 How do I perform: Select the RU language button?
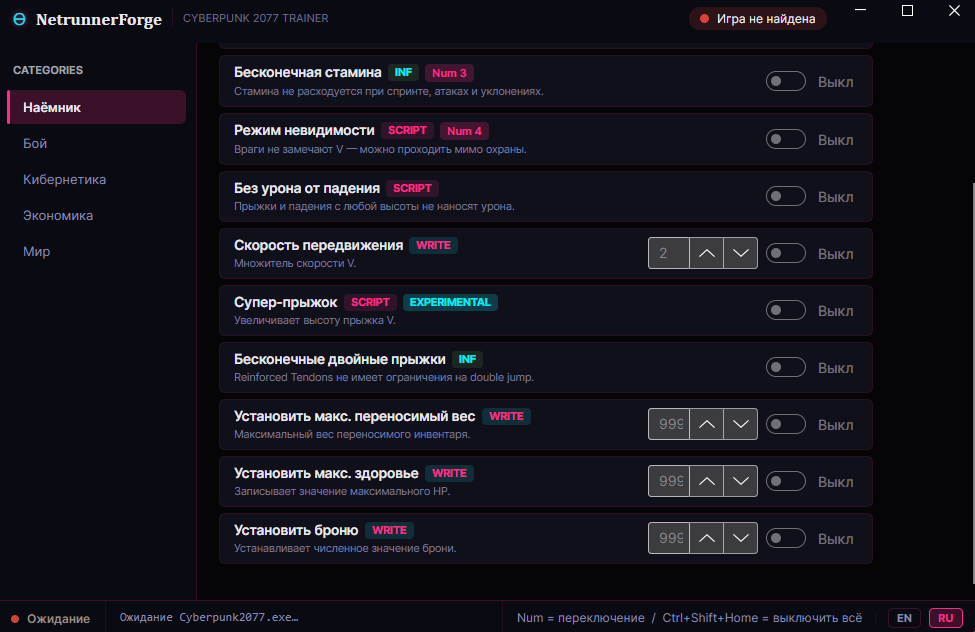point(945,618)
